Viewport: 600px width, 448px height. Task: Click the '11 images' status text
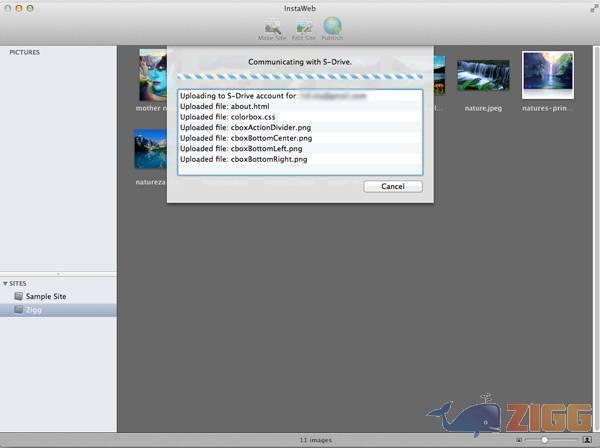pyautogui.click(x=316, y=440)
